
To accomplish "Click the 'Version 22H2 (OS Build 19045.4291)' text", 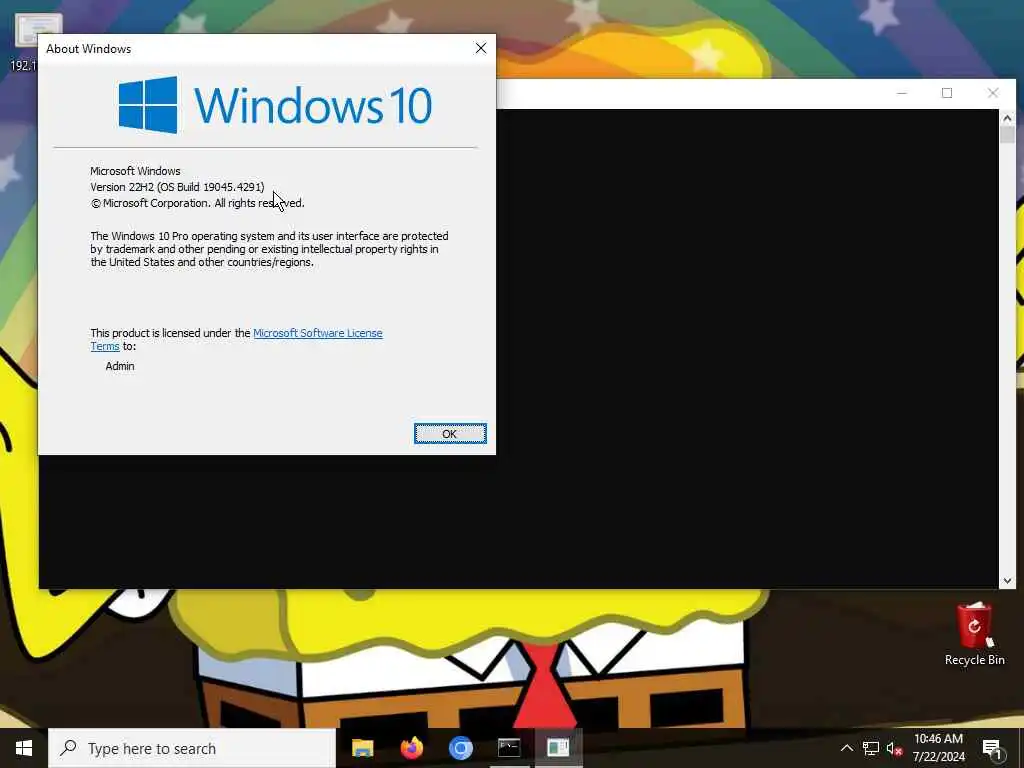I will pyautogui.click(x=178, y=187).
